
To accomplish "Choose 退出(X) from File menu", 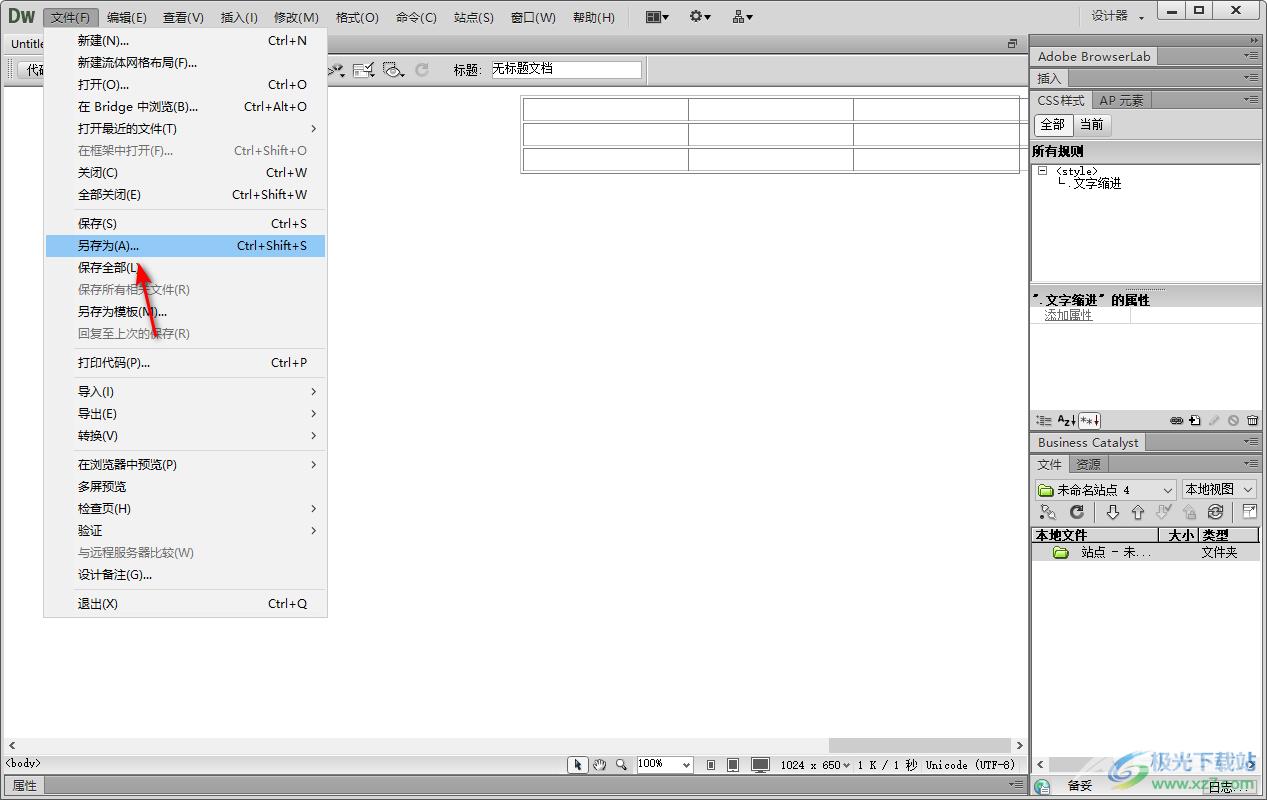I will pyautogui.click(x=186, y=604).
